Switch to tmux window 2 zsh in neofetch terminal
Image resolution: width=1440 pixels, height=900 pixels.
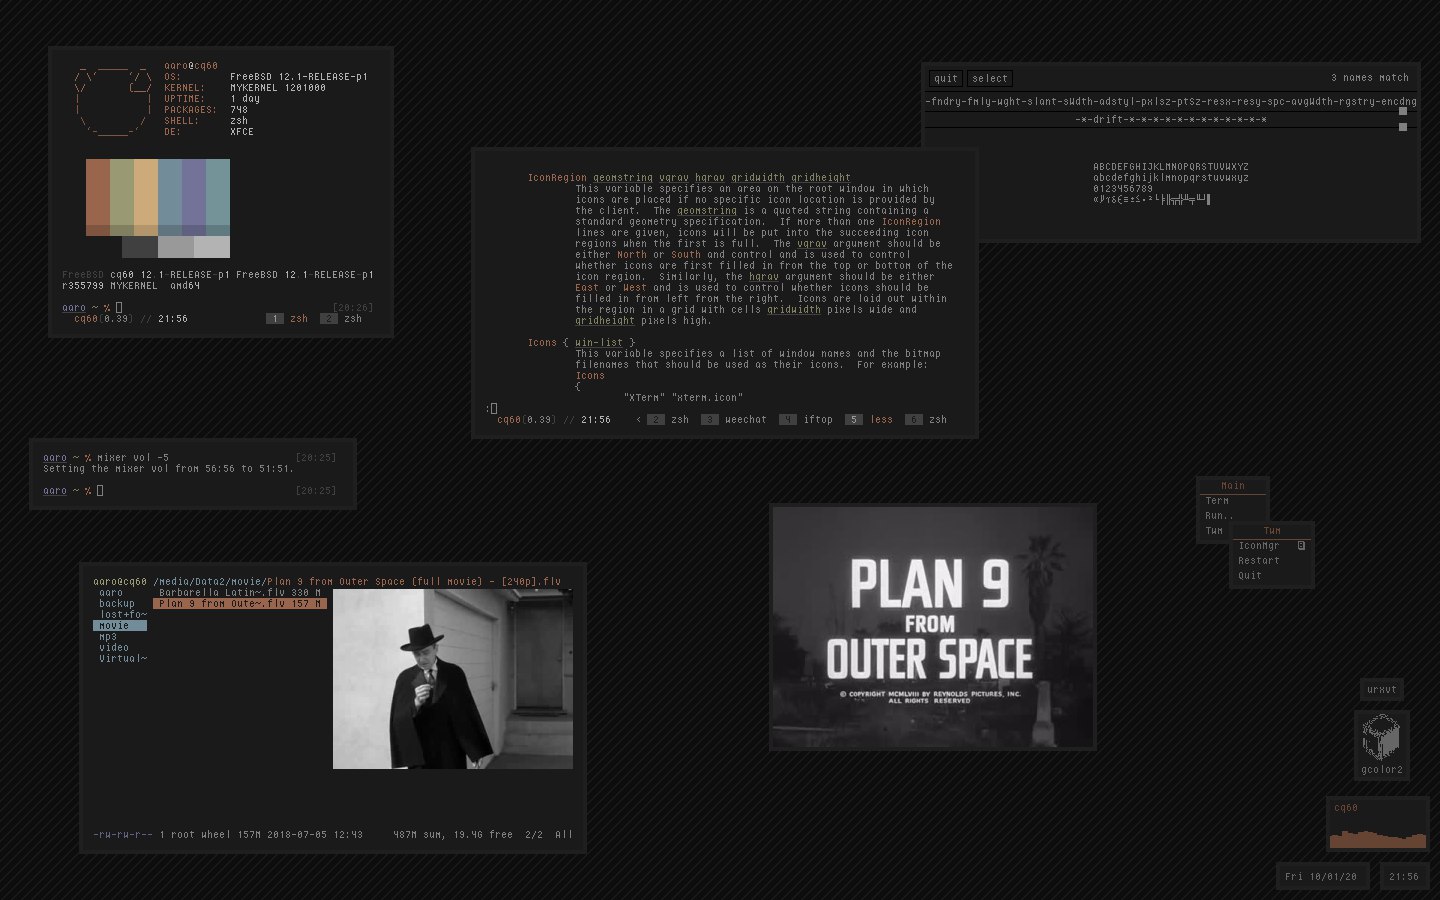pos(341,319)
